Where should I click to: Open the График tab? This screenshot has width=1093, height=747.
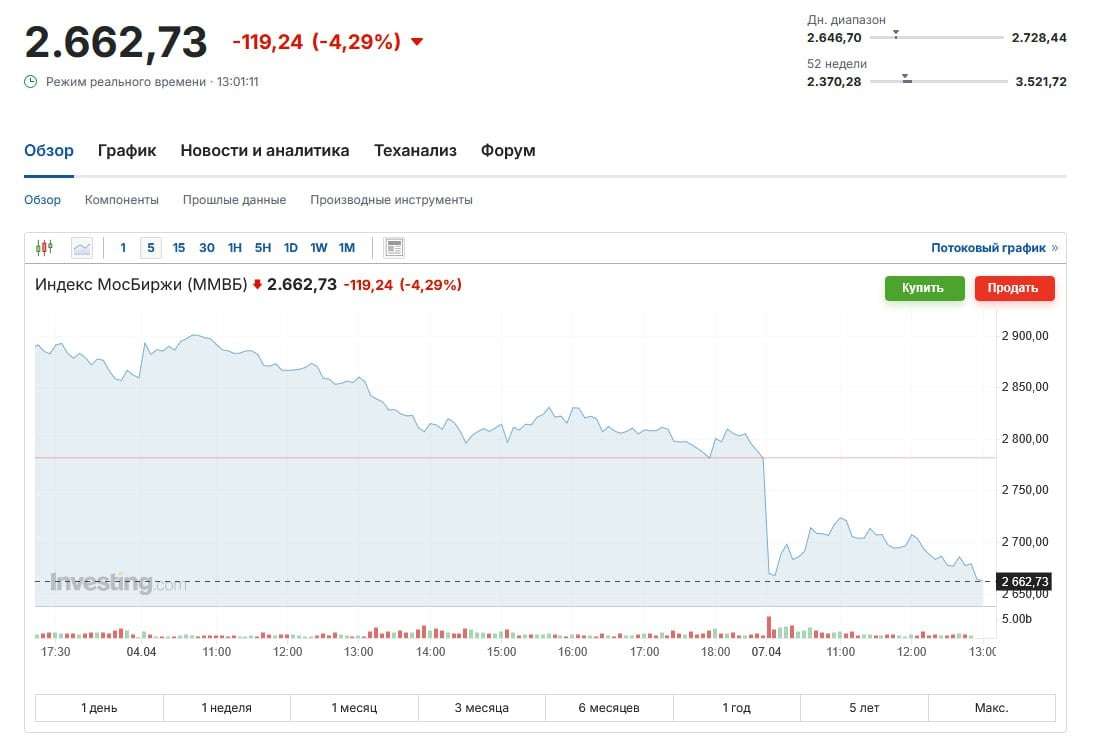pos(127,151)
